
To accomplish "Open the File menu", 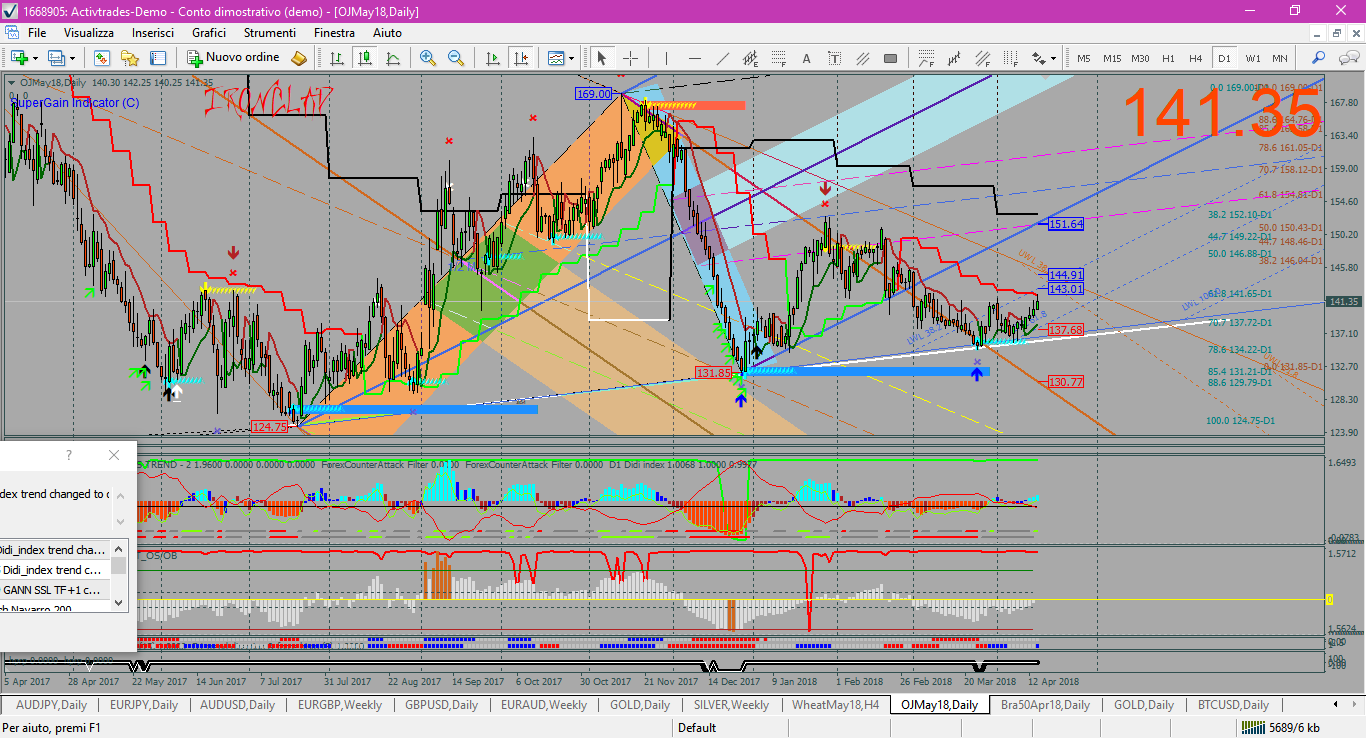I will (37, 33).
